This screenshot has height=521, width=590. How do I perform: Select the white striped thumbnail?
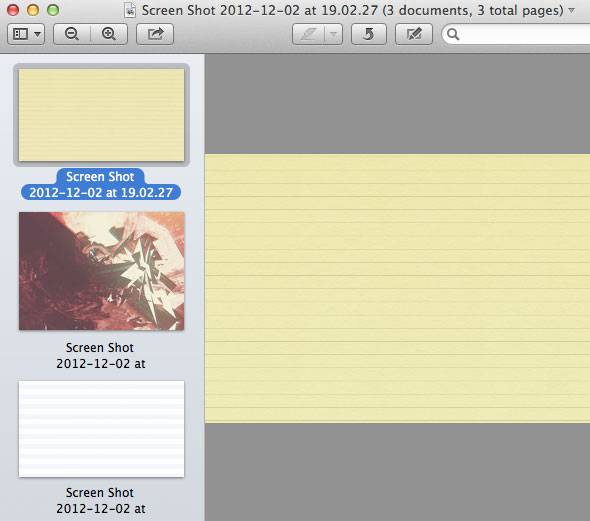[102, 429]
